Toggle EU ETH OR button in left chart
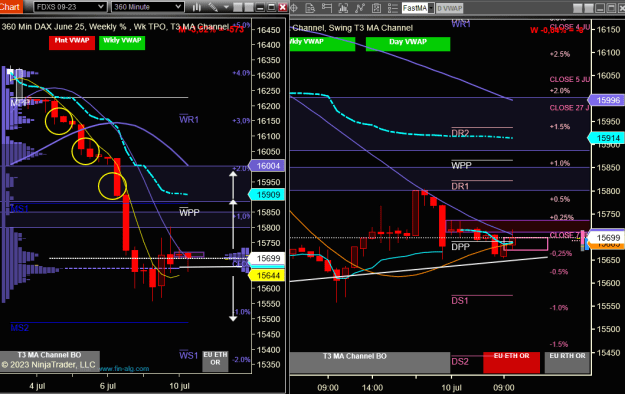Viewport: 625px width, 394px height. click(x=215, y=361)
